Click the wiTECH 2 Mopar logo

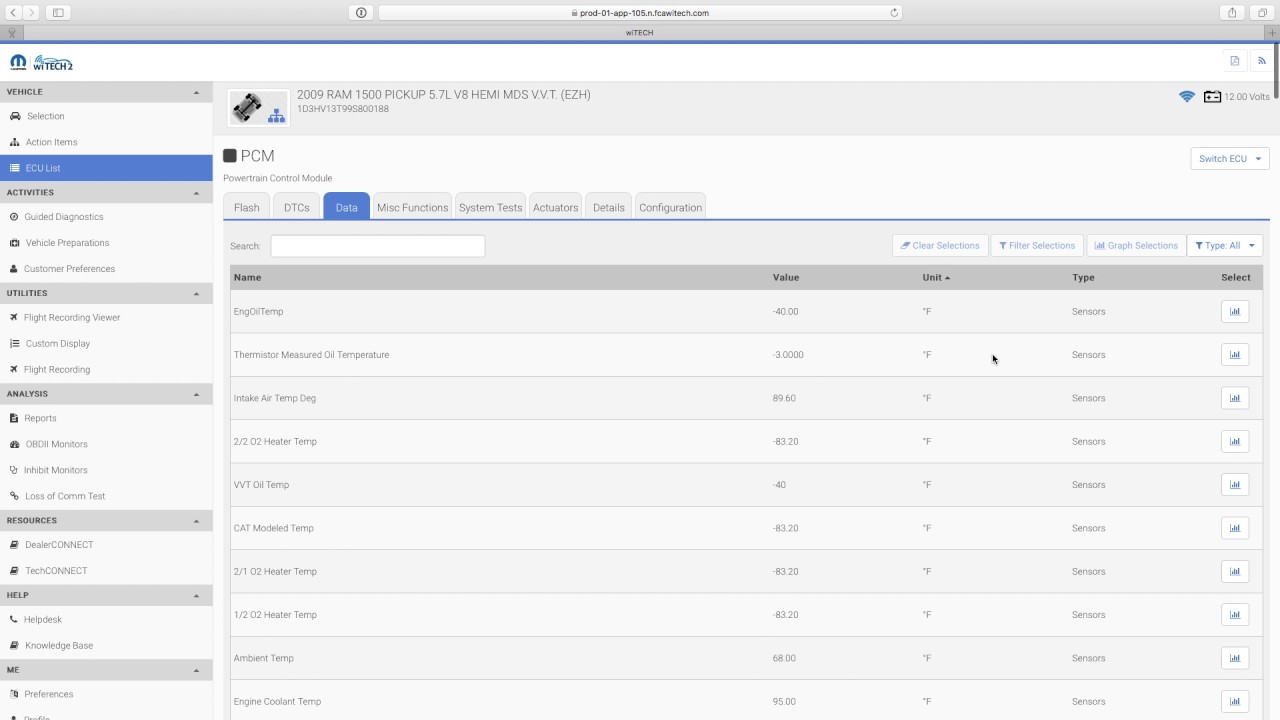tap(42, 62)
